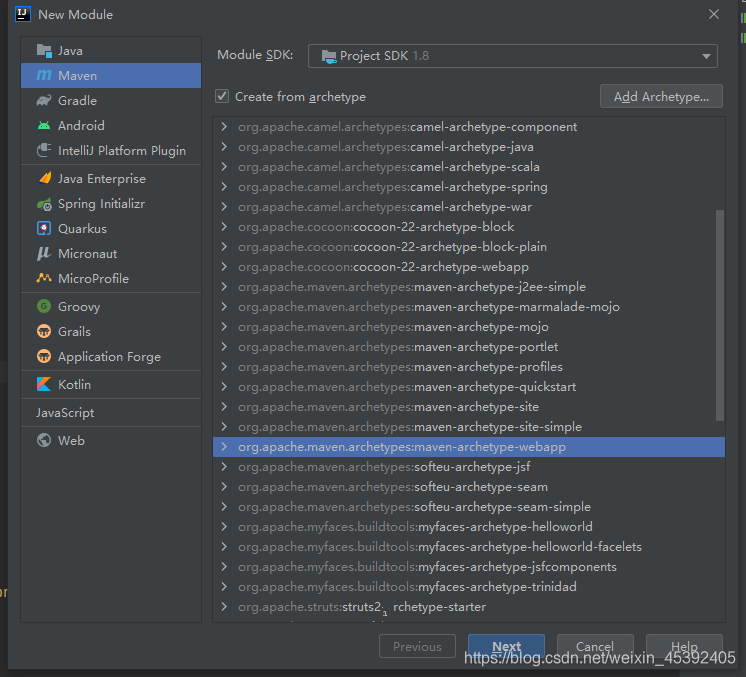Click the IntelliJ logo in title bar

point(23,14)
